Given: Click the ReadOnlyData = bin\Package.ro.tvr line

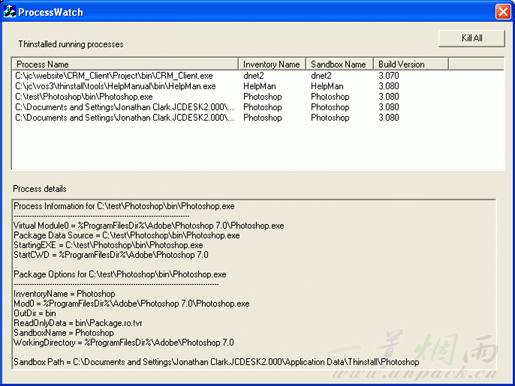Looking at the screenshot, I should point(78,323).
